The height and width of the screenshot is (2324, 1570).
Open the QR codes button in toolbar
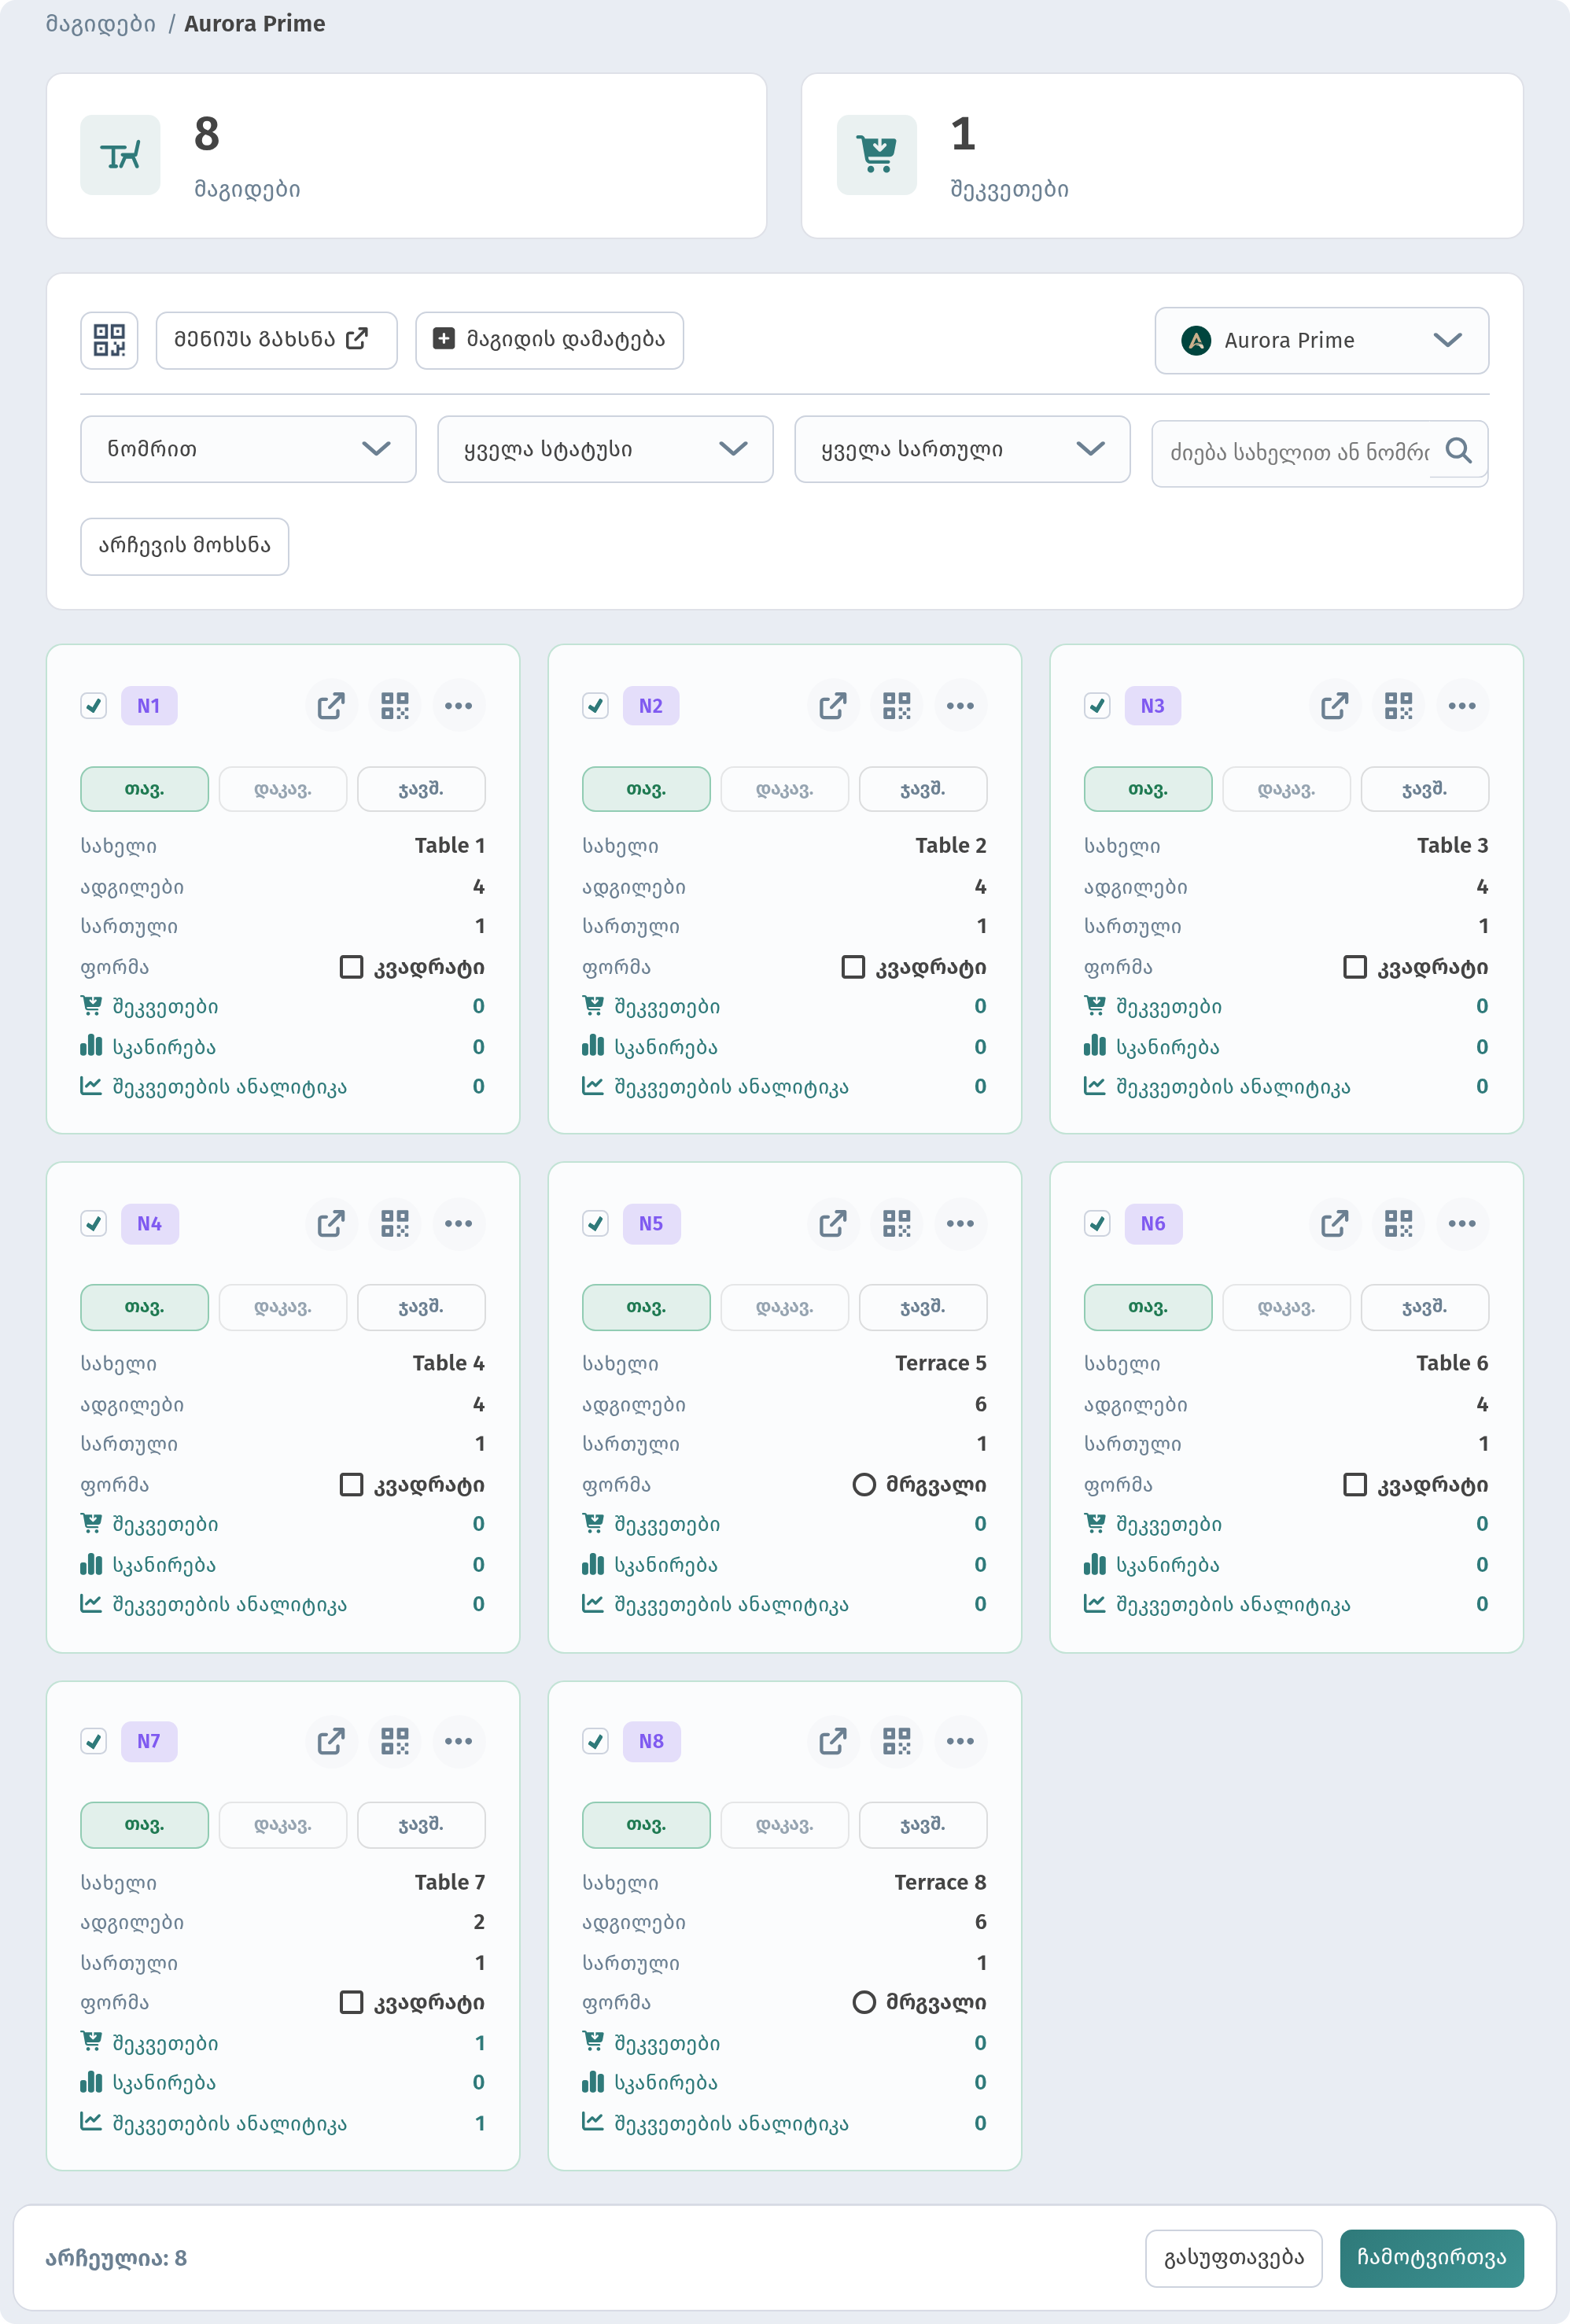109,340
